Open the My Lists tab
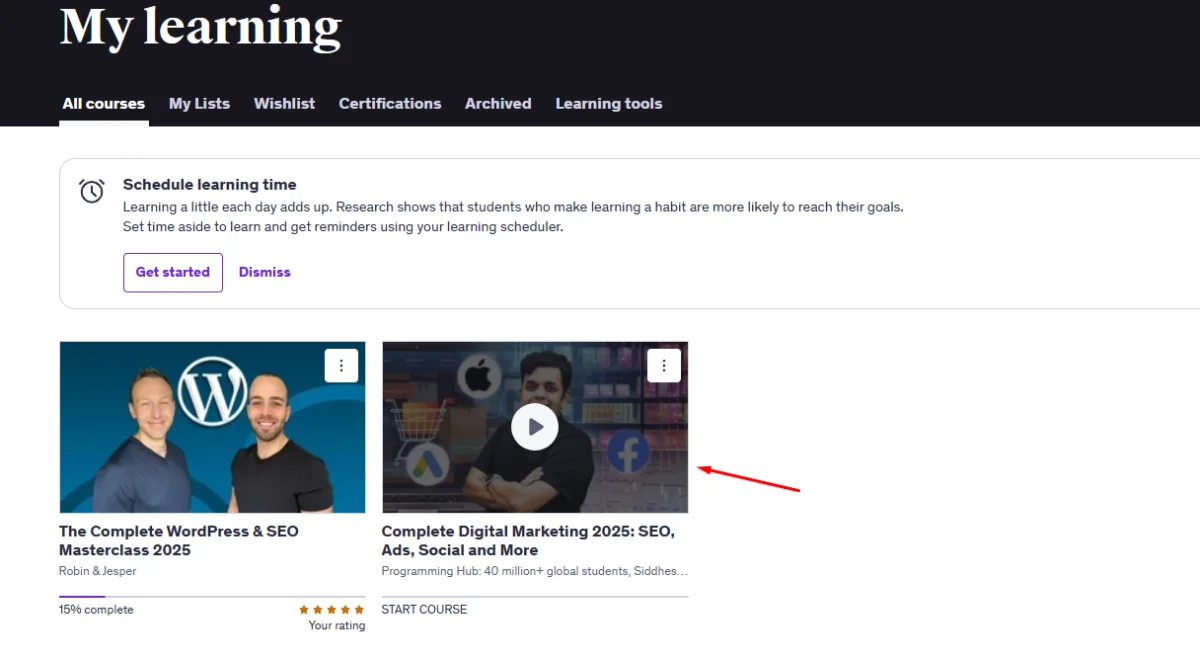Image resolution: width=1200 pixels, height=661 pixels. tap(199, 103)
